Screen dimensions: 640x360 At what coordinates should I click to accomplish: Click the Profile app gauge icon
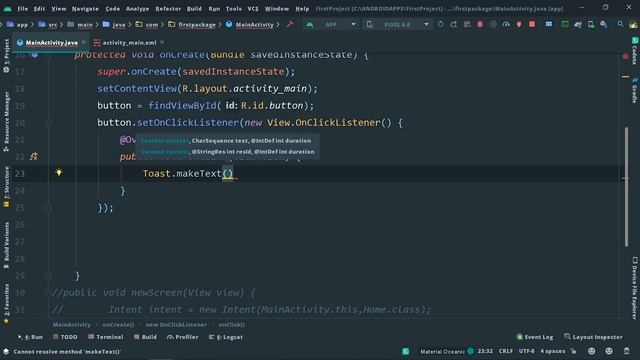pyautogui.click(x=506, y=24)
